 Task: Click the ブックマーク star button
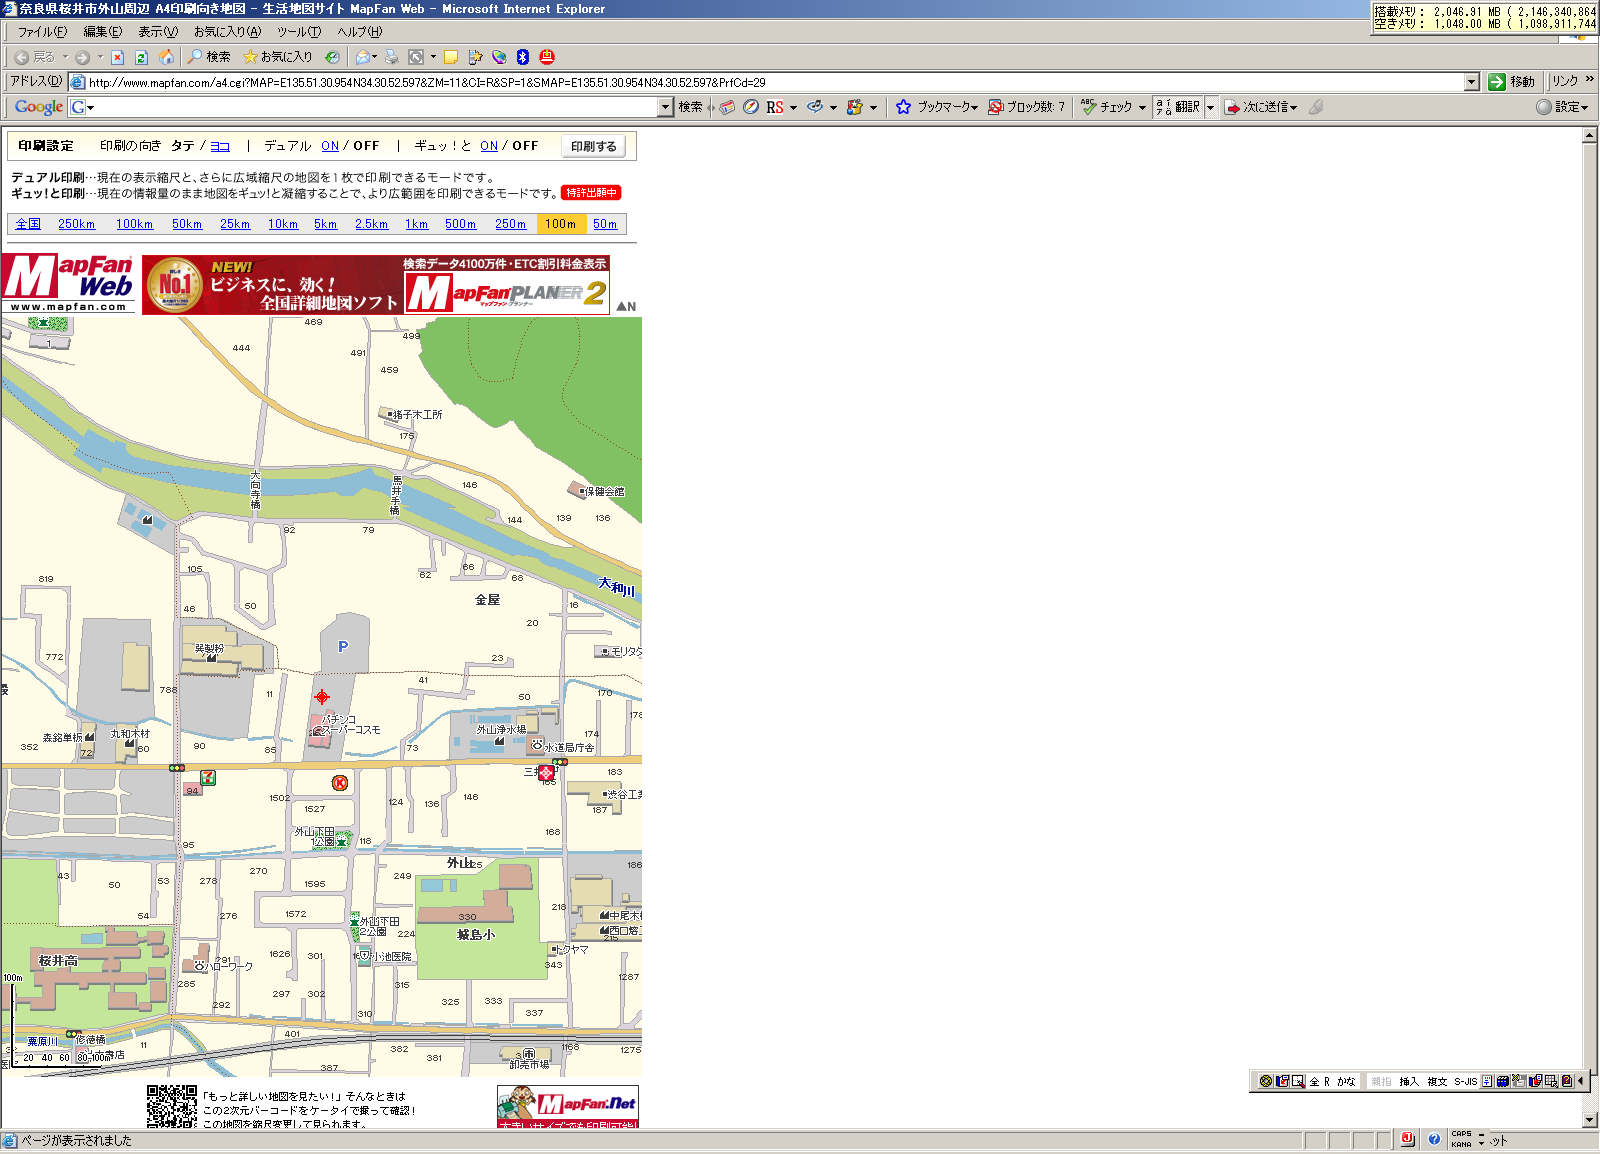click(x=936, y=107)
